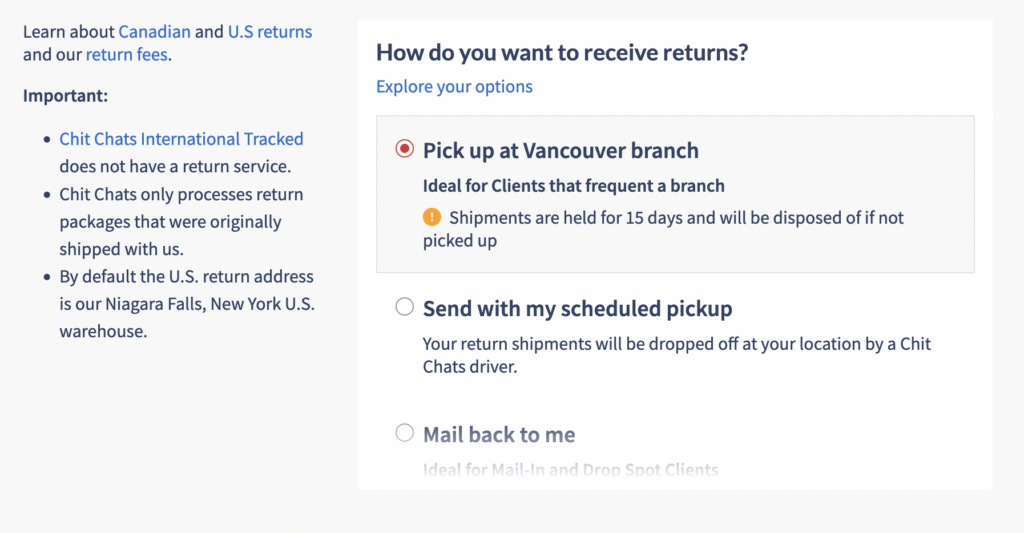Viewport: 1024px width, 533px height.
Task: Click the orange warning exclamation icon
Action: click(432, 217)
